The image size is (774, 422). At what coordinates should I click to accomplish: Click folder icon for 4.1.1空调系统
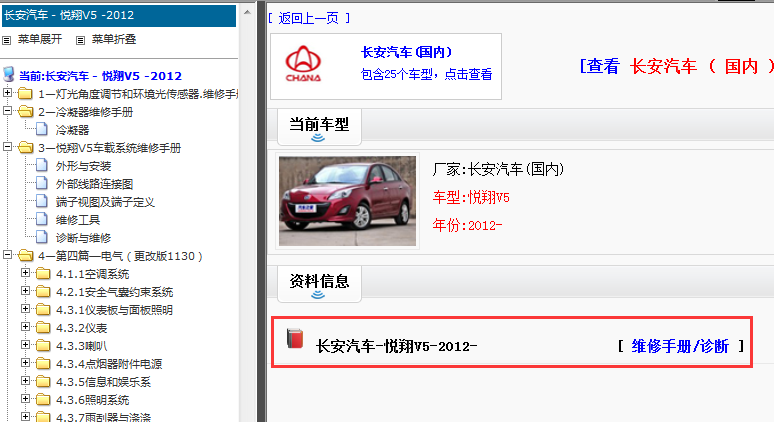point(43,273)
